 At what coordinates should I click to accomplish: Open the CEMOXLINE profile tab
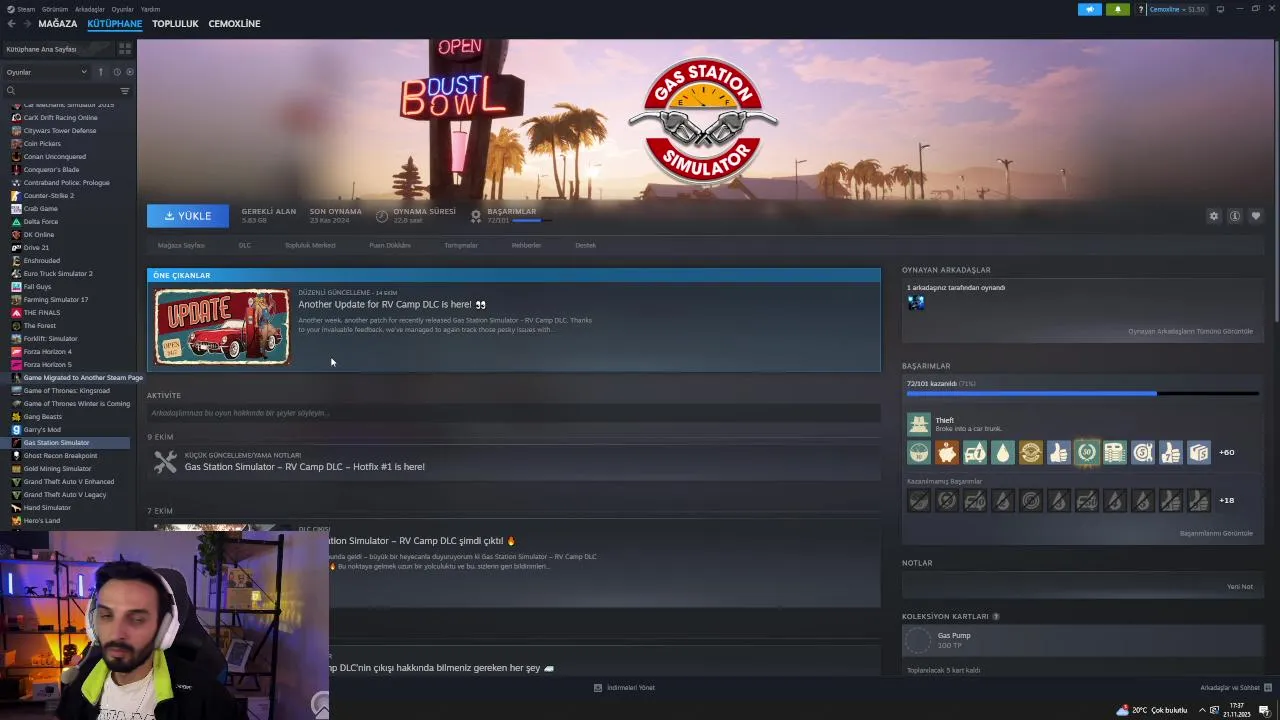pos(234,24)
